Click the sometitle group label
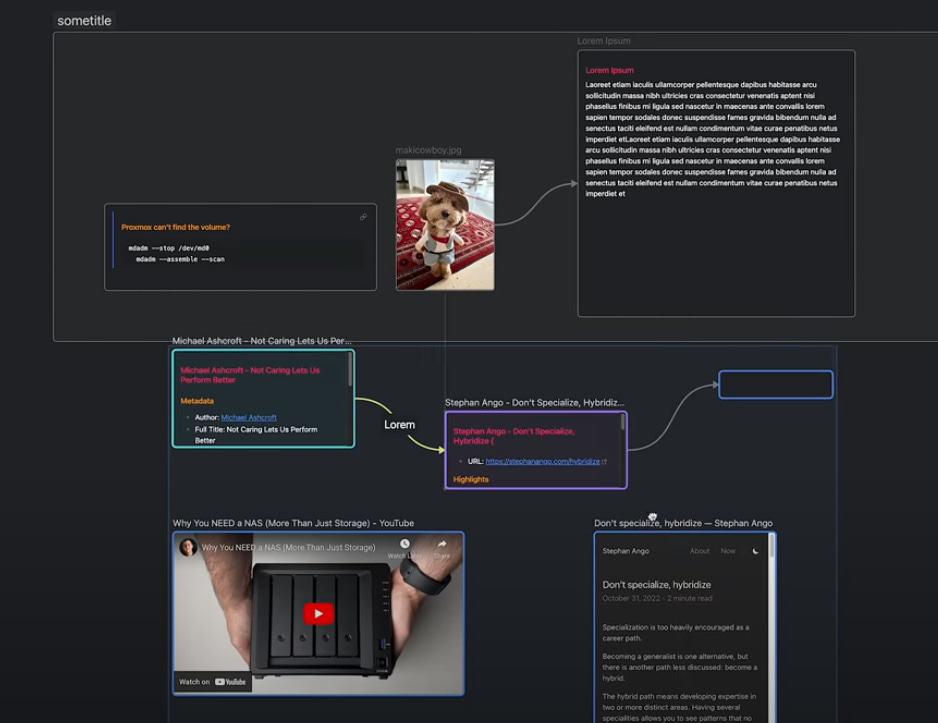This screenshot has height=723, width=938. point(84,20)
